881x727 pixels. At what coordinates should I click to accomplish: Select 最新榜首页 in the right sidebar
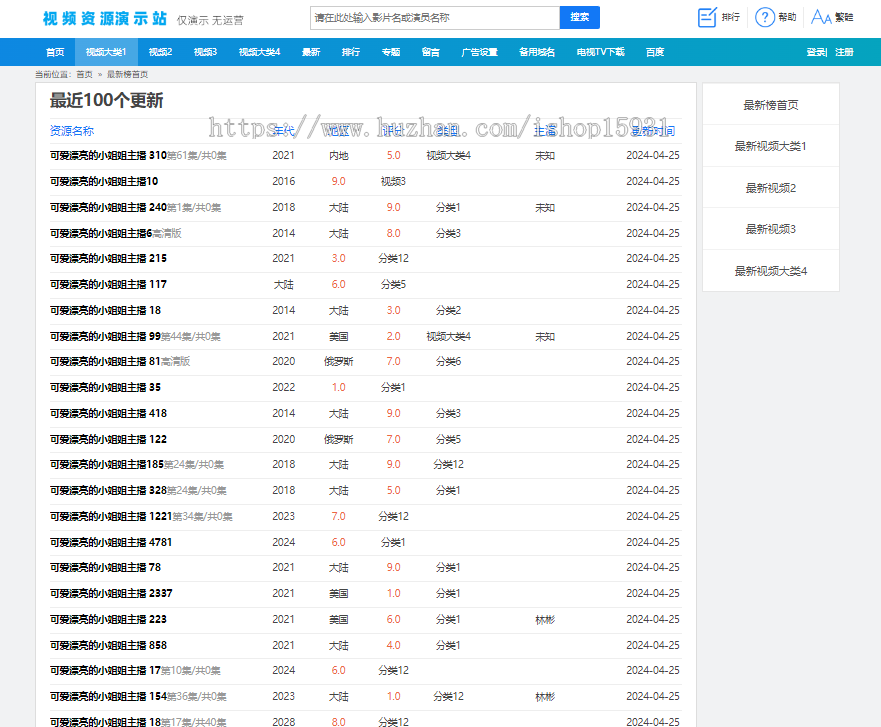coord(770,105)
